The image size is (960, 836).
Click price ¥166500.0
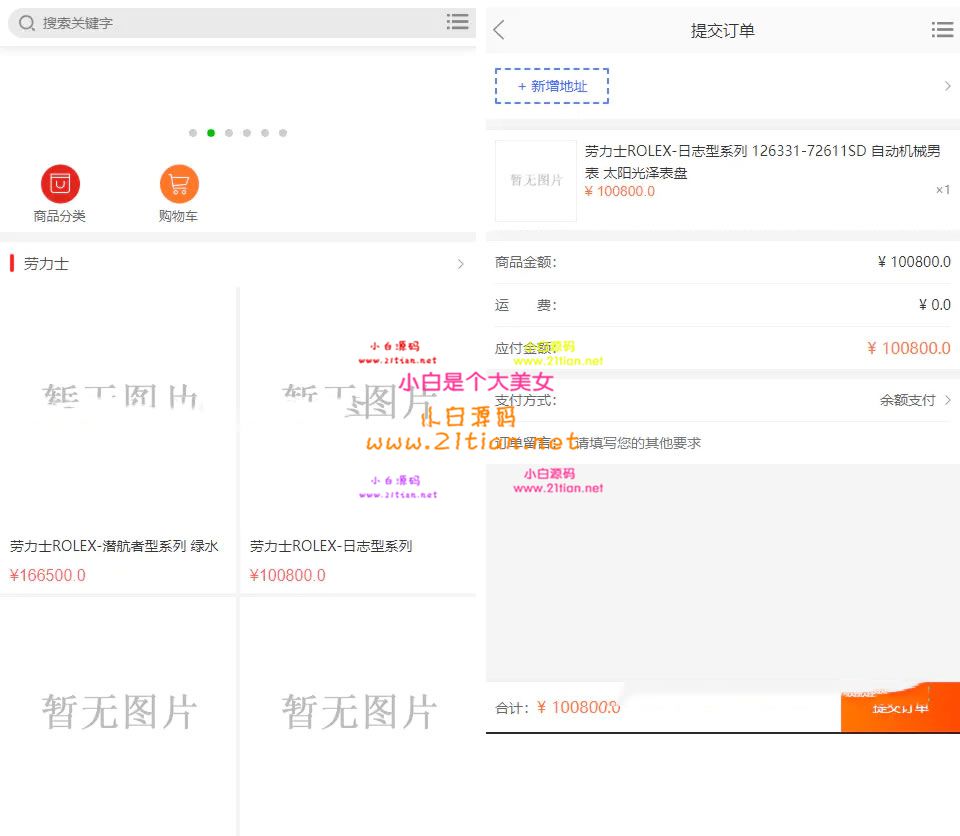point(48,575)
